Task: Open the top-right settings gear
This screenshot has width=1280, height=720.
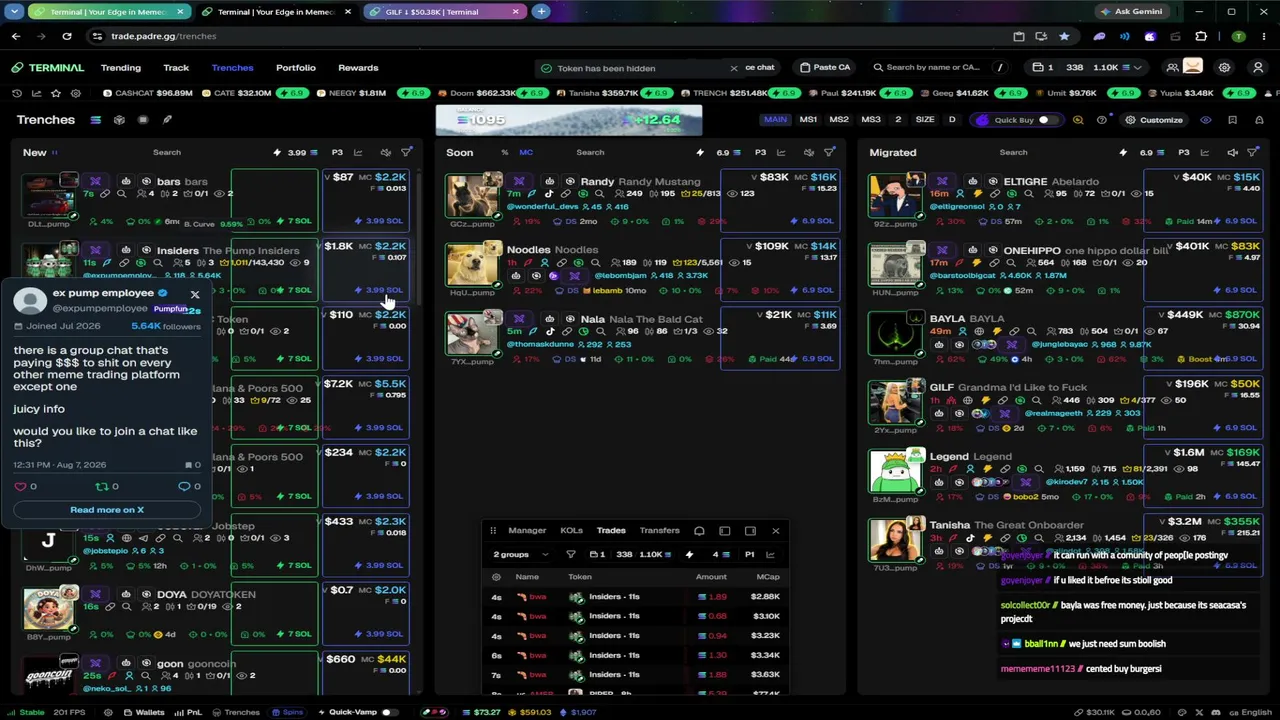Action: [x=1224, y=68]
